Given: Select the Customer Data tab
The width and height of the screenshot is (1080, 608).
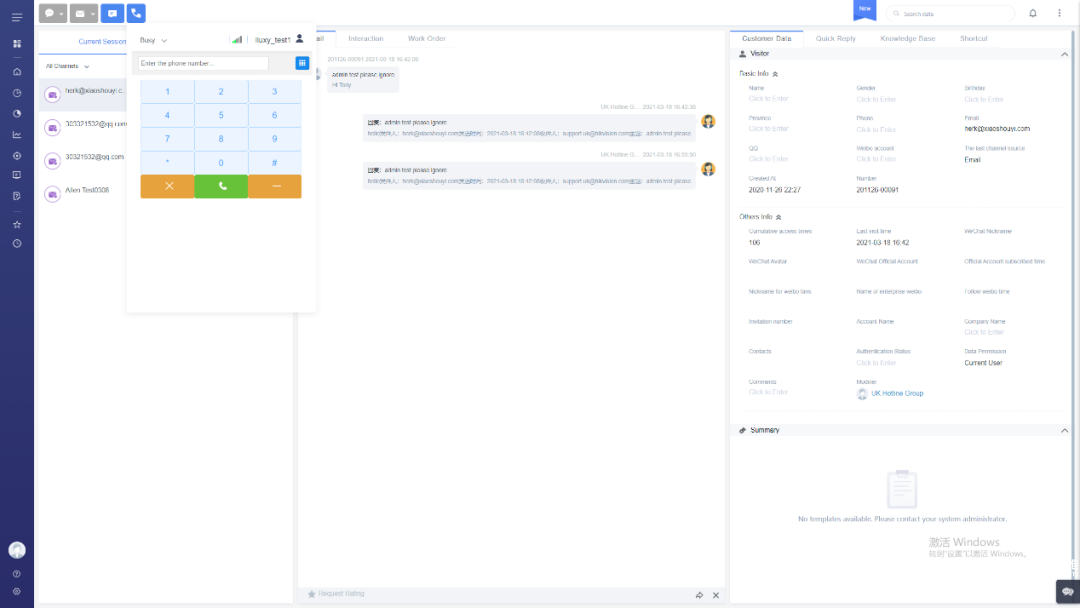Looking at the screenshot, I should [767, 39].
